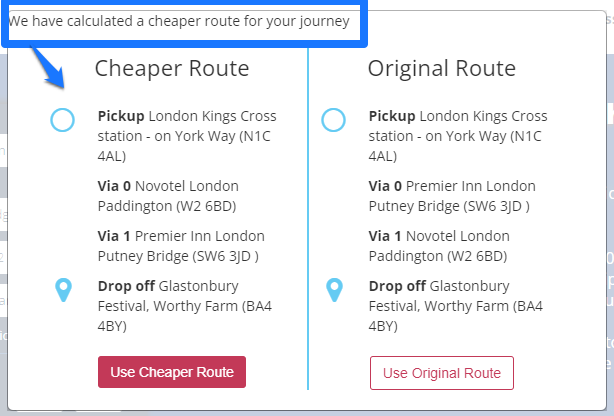Viewport: 614px width, 416px height.
Task: Select Cheaper Route Glastonbury Festival drop off text
Action: coord(185,306)
